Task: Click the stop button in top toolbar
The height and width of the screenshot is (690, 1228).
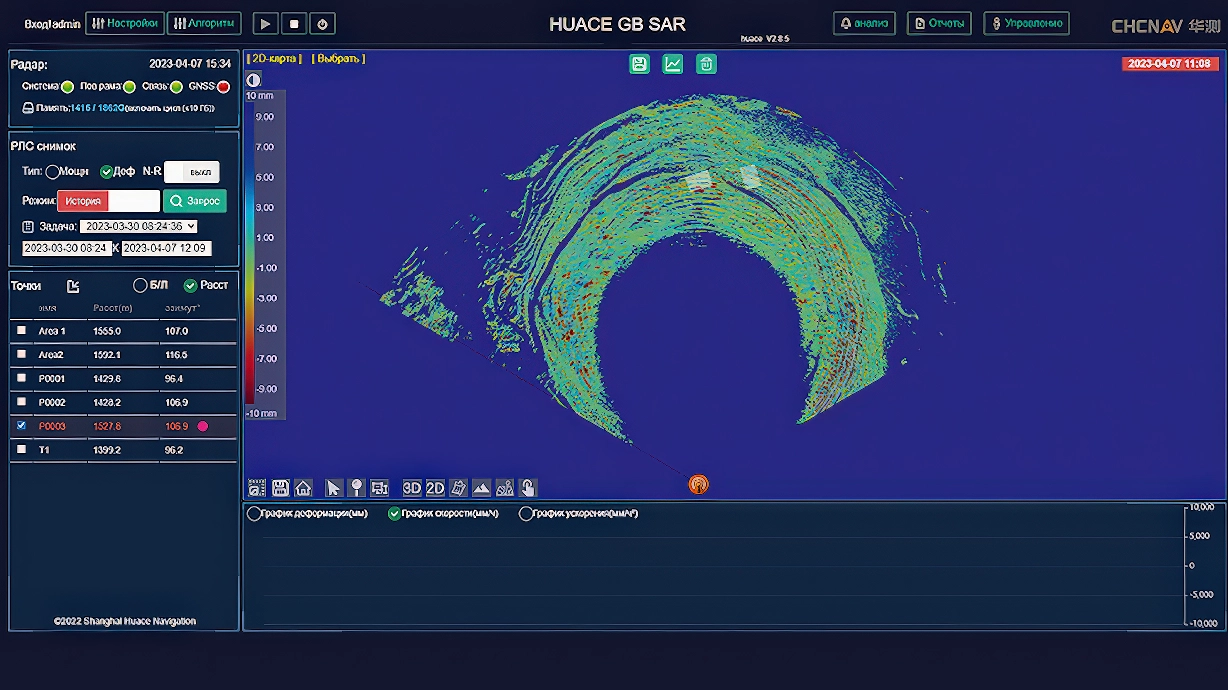Action: [294, 23]
